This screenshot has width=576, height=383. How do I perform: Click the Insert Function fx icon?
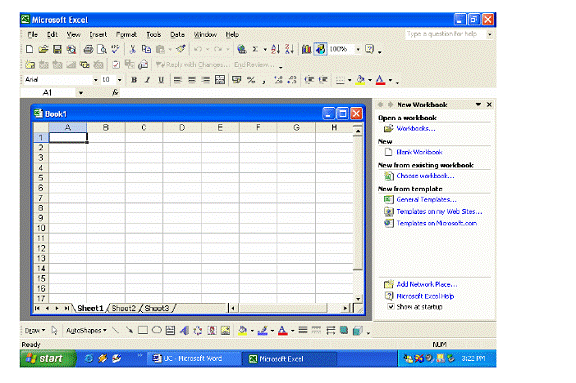pos(115,93)
